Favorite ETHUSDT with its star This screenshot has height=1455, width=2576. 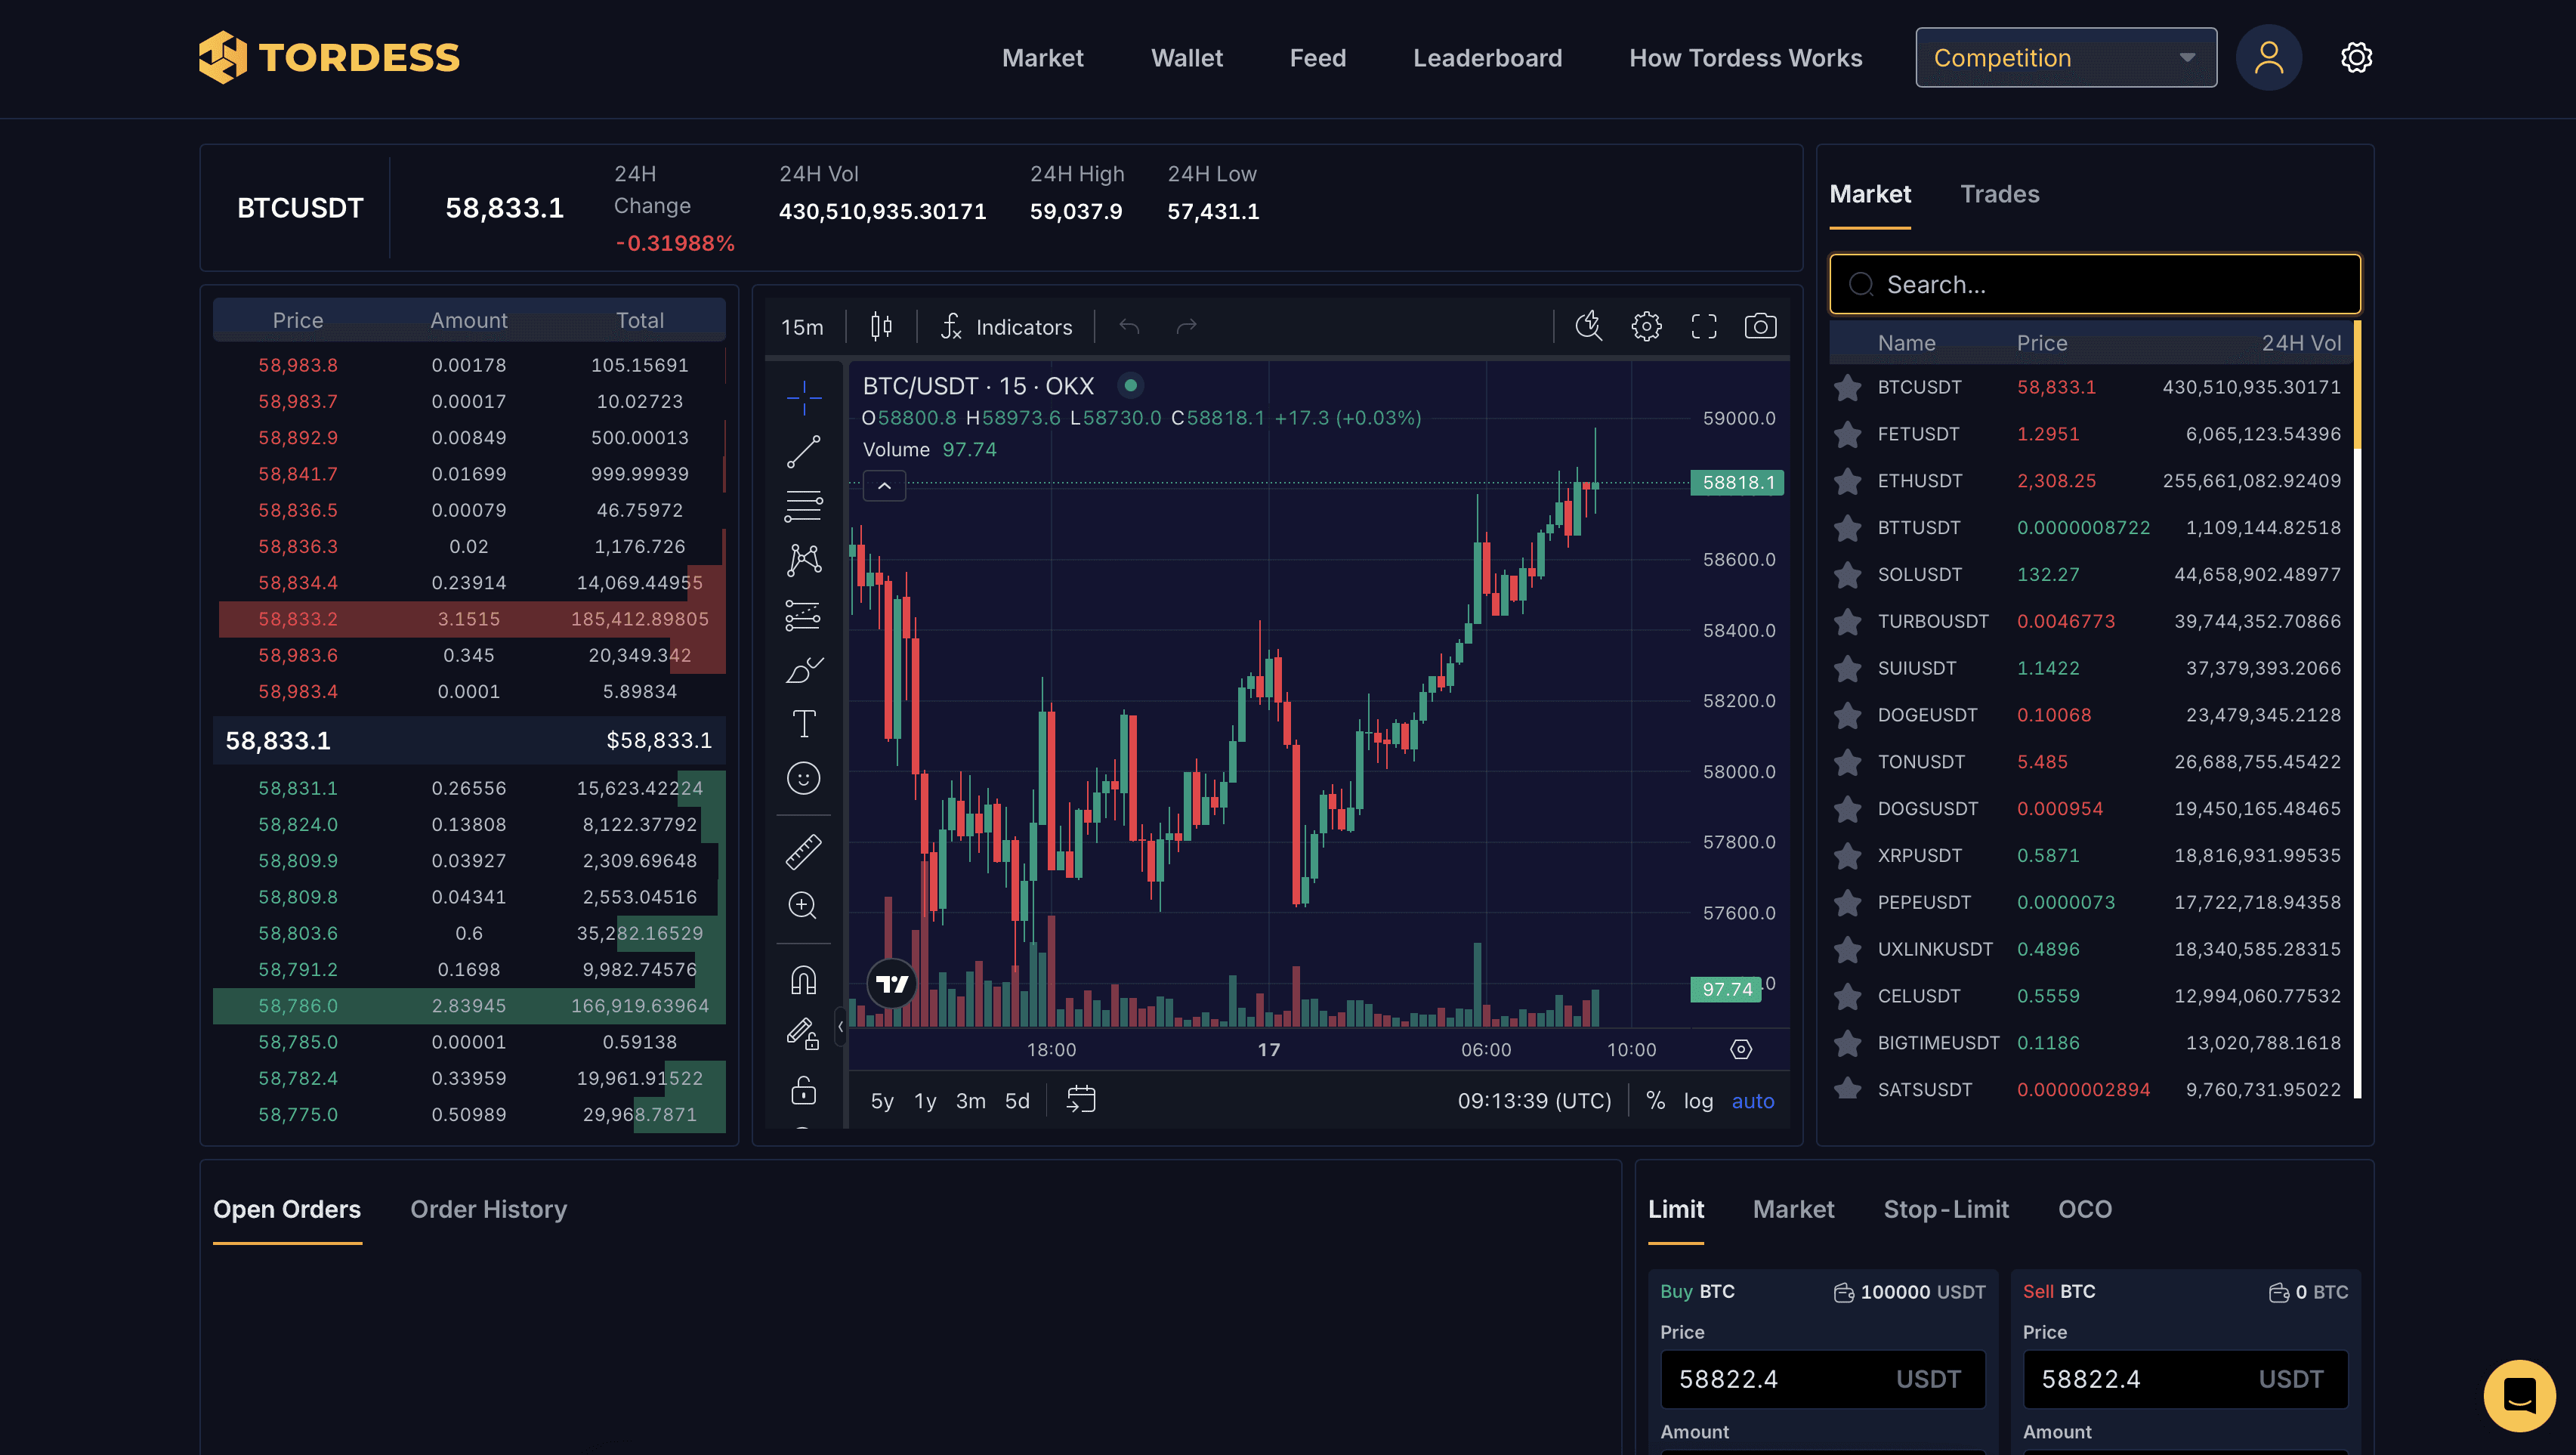tap(1848, 481)
